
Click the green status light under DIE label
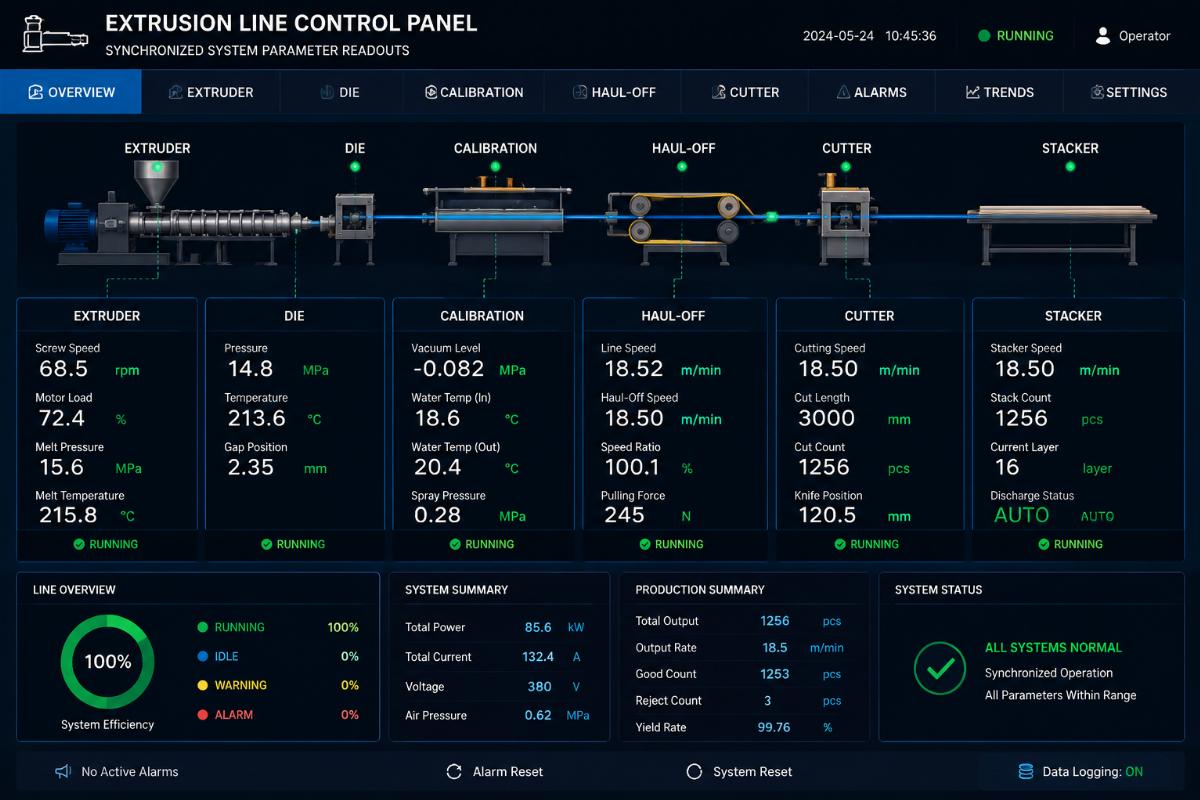355,167
